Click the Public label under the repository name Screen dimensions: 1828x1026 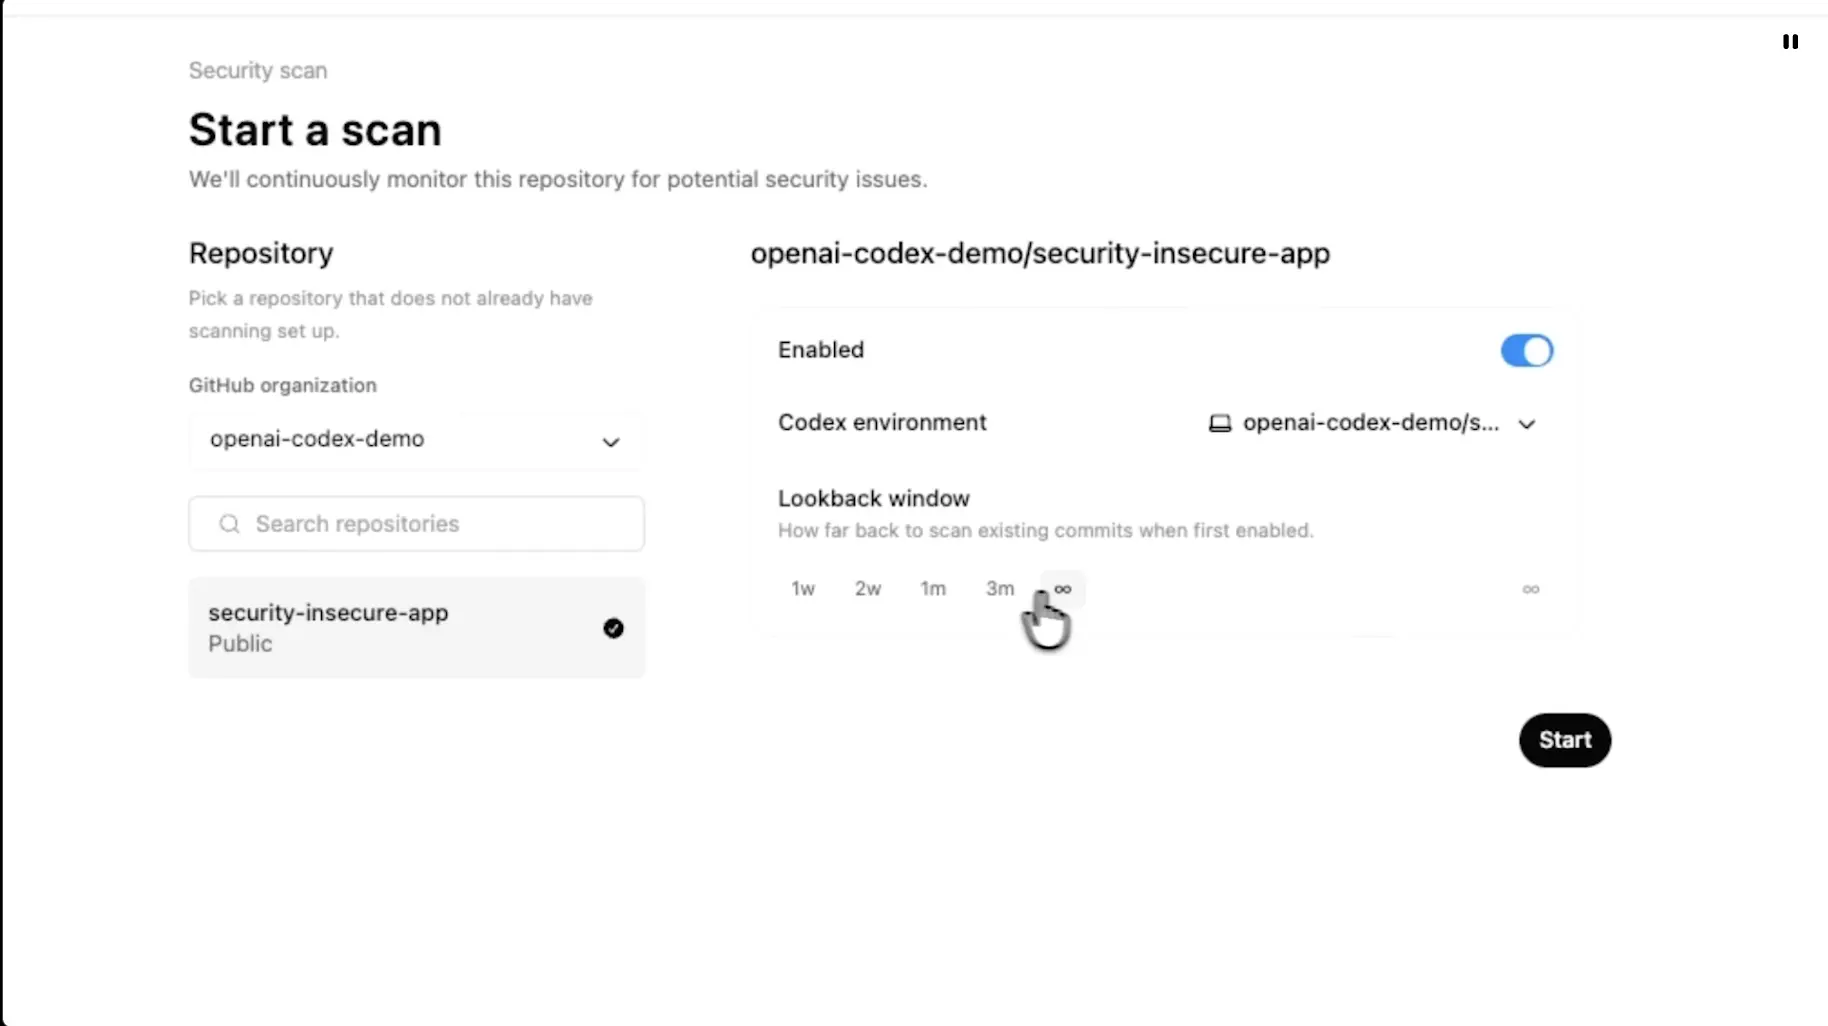(239, 644)
